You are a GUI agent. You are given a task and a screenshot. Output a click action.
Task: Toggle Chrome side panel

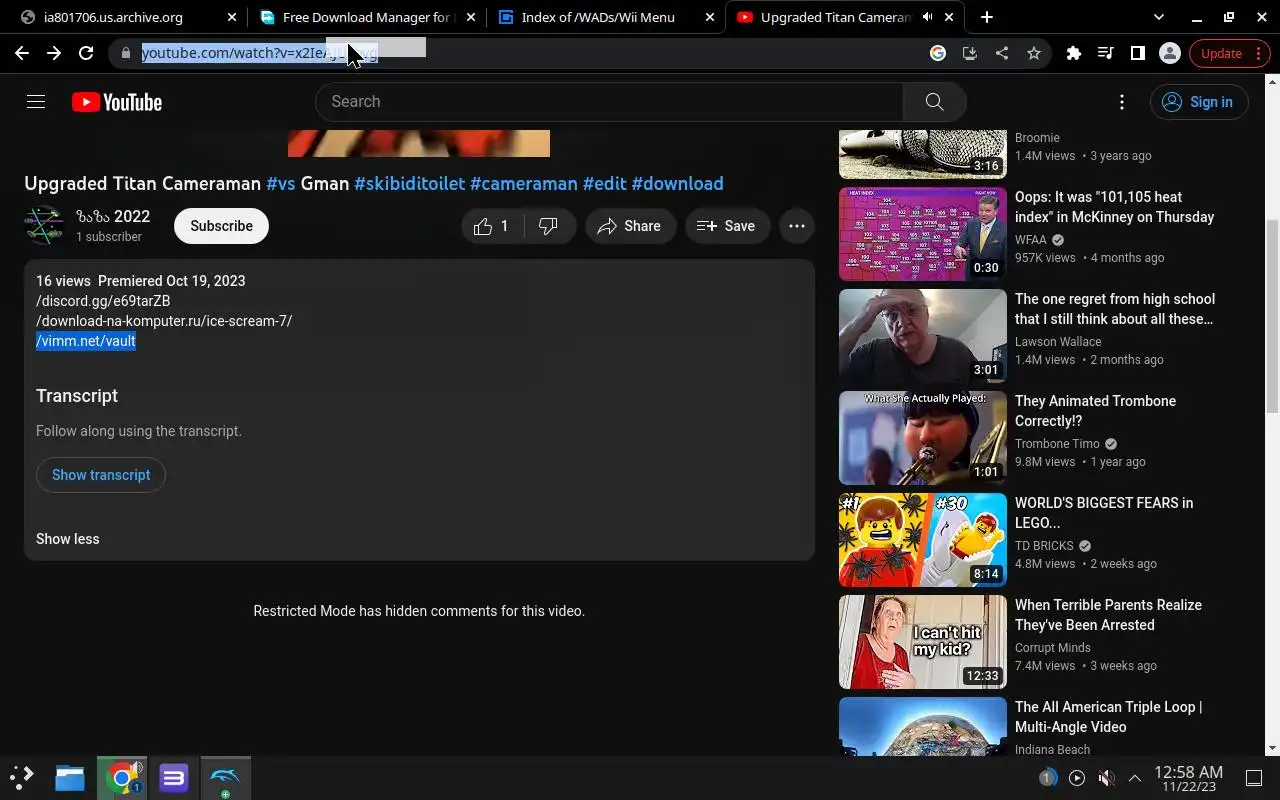(1138, 53)
